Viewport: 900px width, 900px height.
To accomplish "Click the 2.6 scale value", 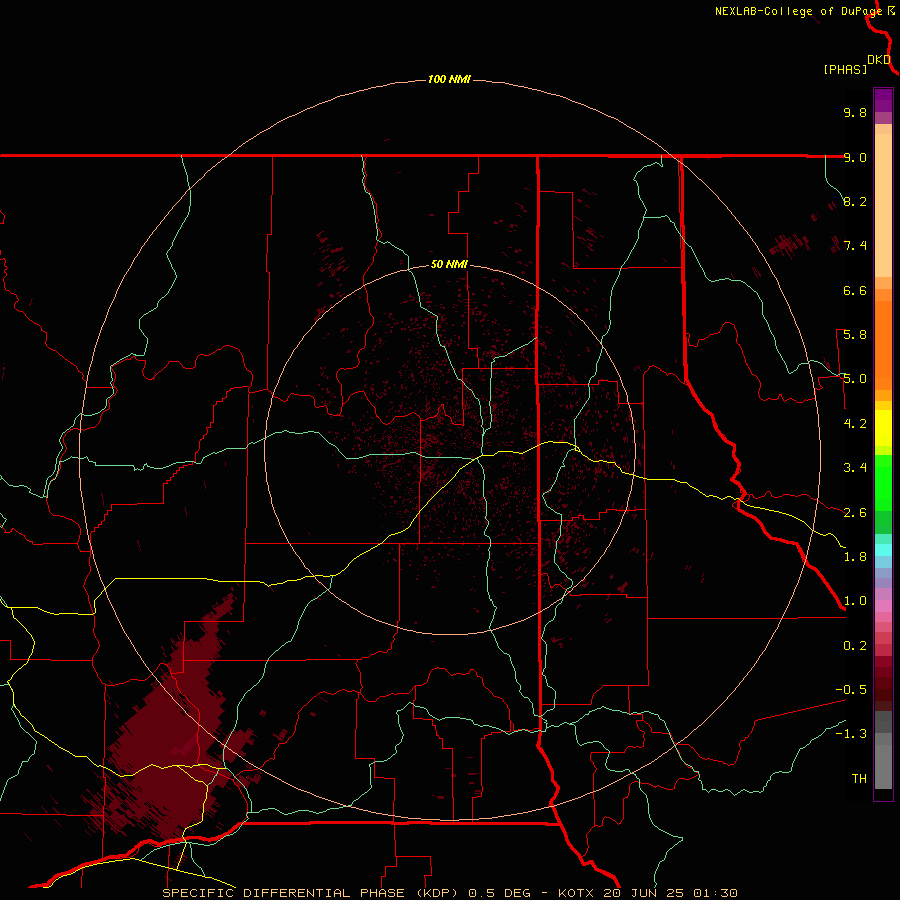I will pos(855,513).
